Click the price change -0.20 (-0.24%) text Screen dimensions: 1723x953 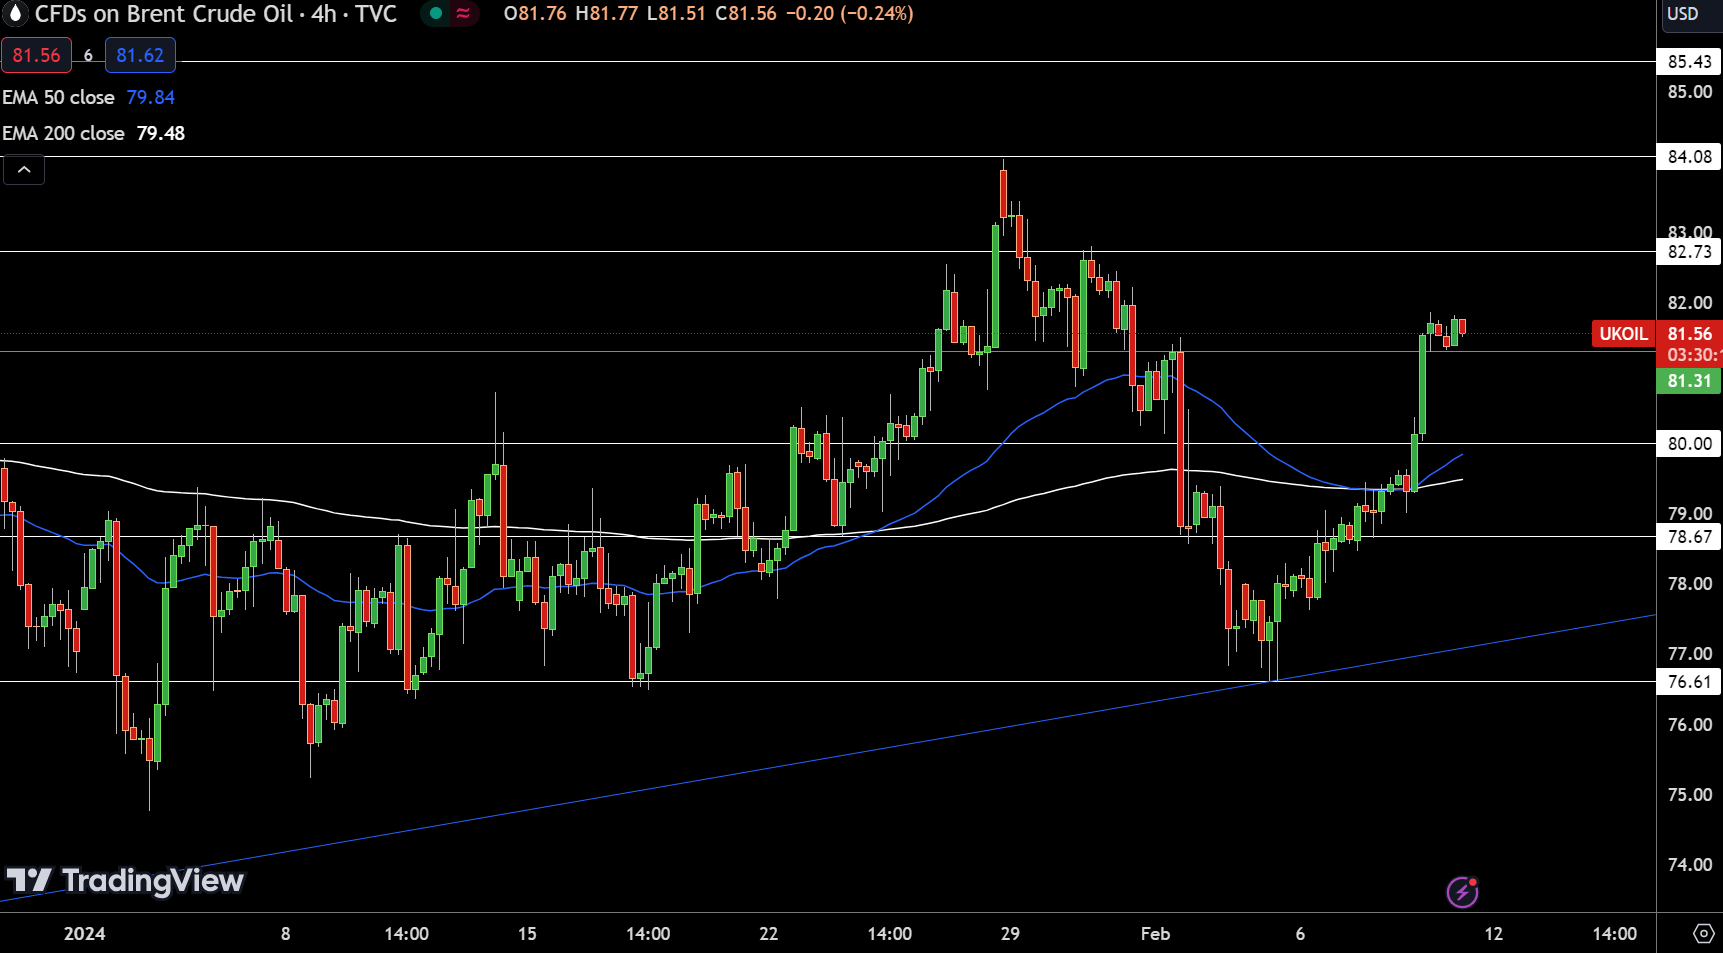click(x=851, y=14)
